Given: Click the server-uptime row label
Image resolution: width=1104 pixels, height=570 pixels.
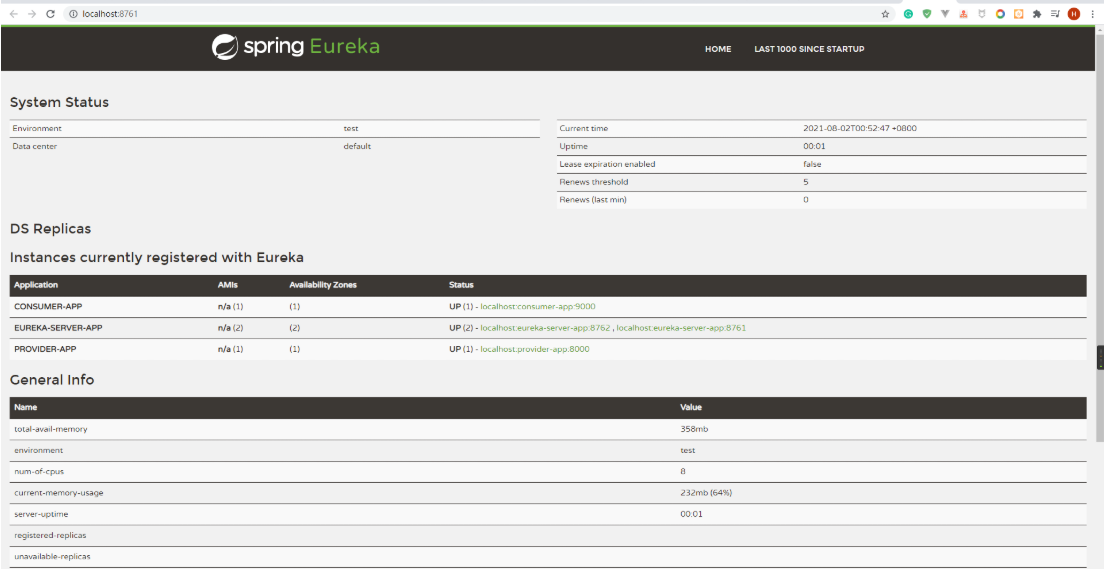Looking at the screenshot, I should pyautogui.click(x=40, y=514).
